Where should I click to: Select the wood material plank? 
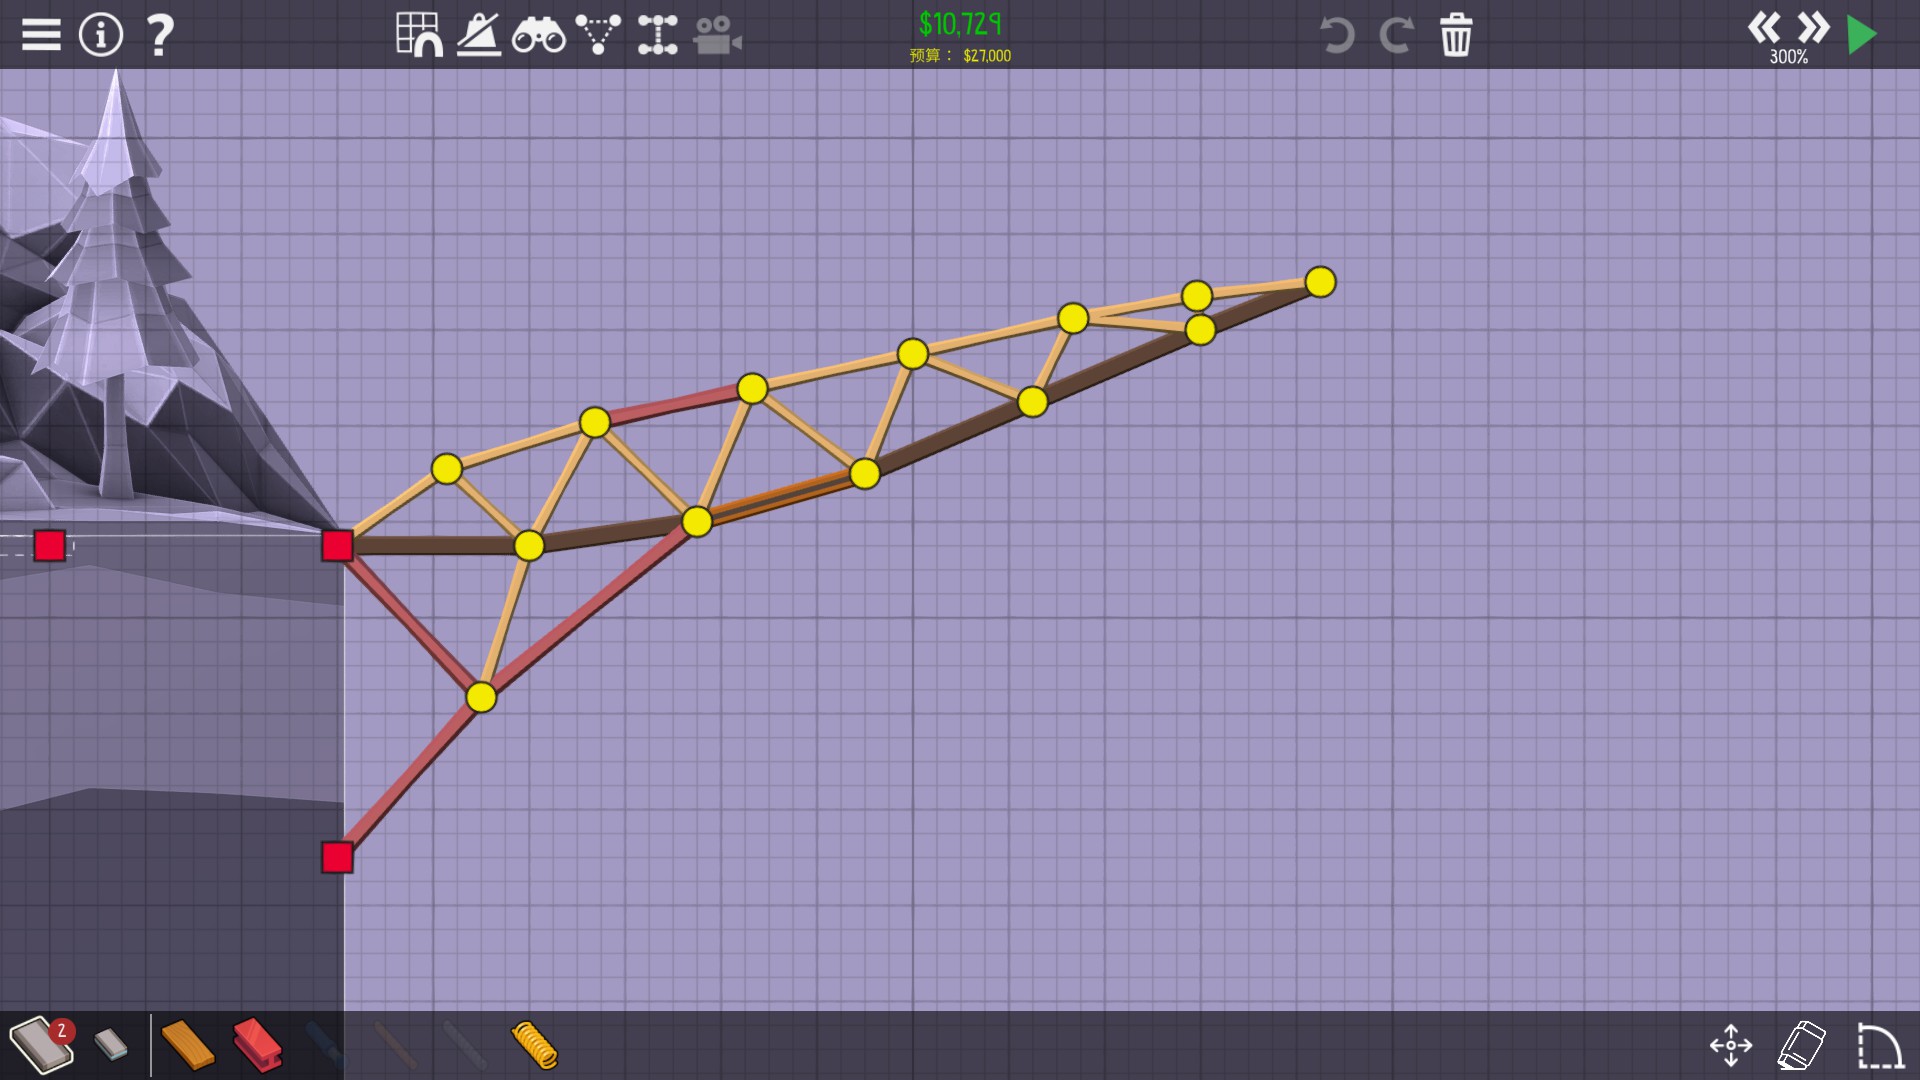(x=187, y=1045)
